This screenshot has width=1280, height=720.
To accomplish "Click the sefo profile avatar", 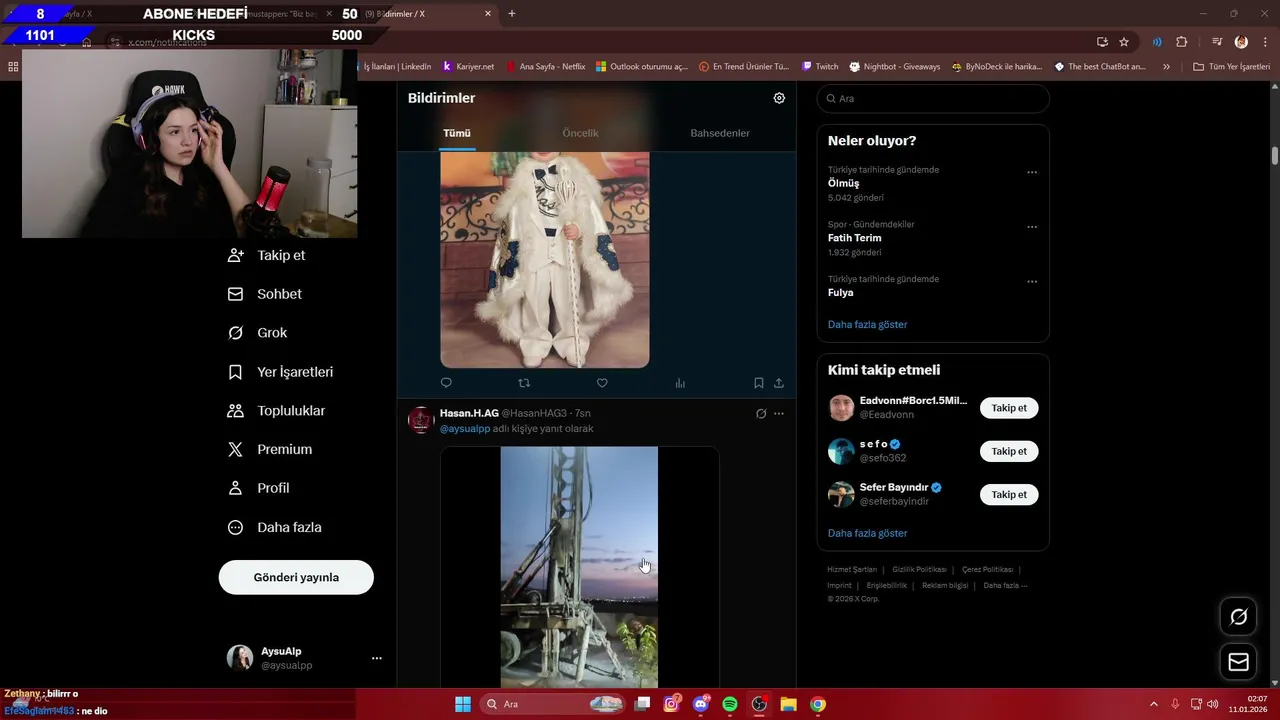I will click(x=842, y=451).
